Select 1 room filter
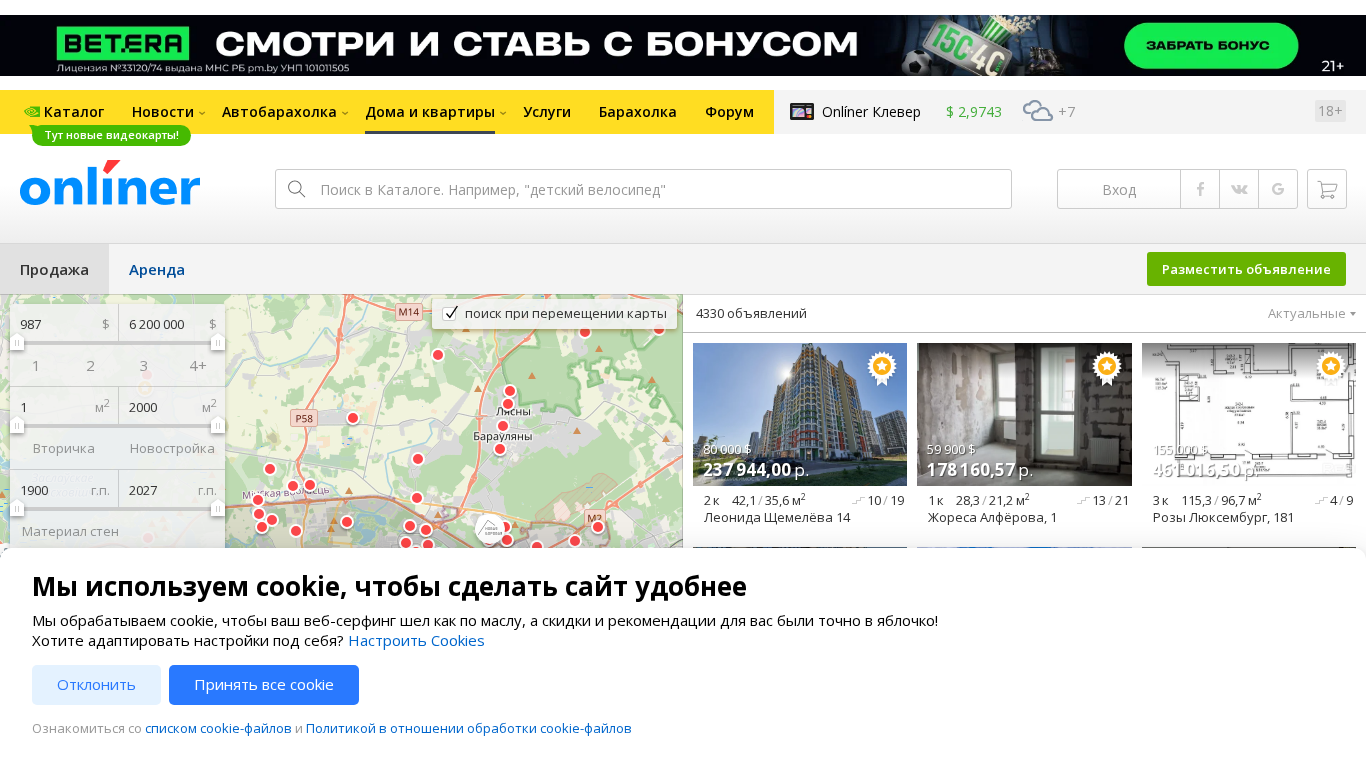The height and width of the screenshot is (768, 1366). pos(36,366)
